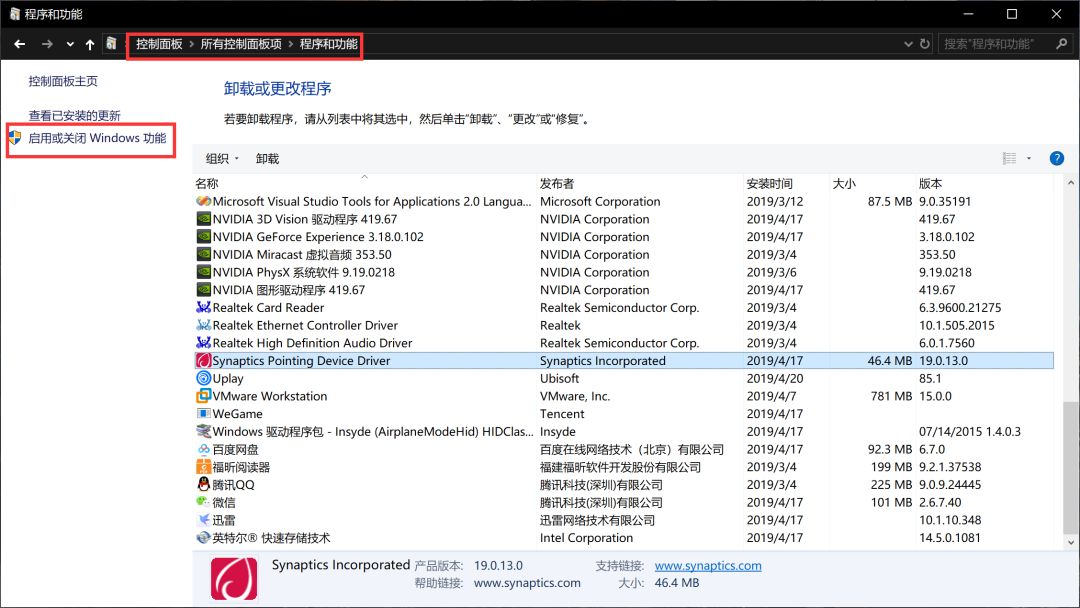This screenshot has height=608, width=1080.
Task: Open the 组织 dropdown menu
Action: coord(220,157)
